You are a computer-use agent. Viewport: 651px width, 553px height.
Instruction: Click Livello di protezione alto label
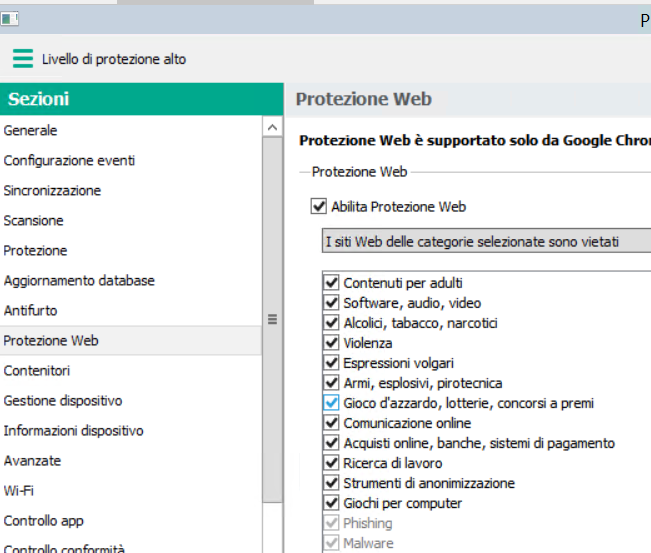pyautogui.click(x=114, y=59)
